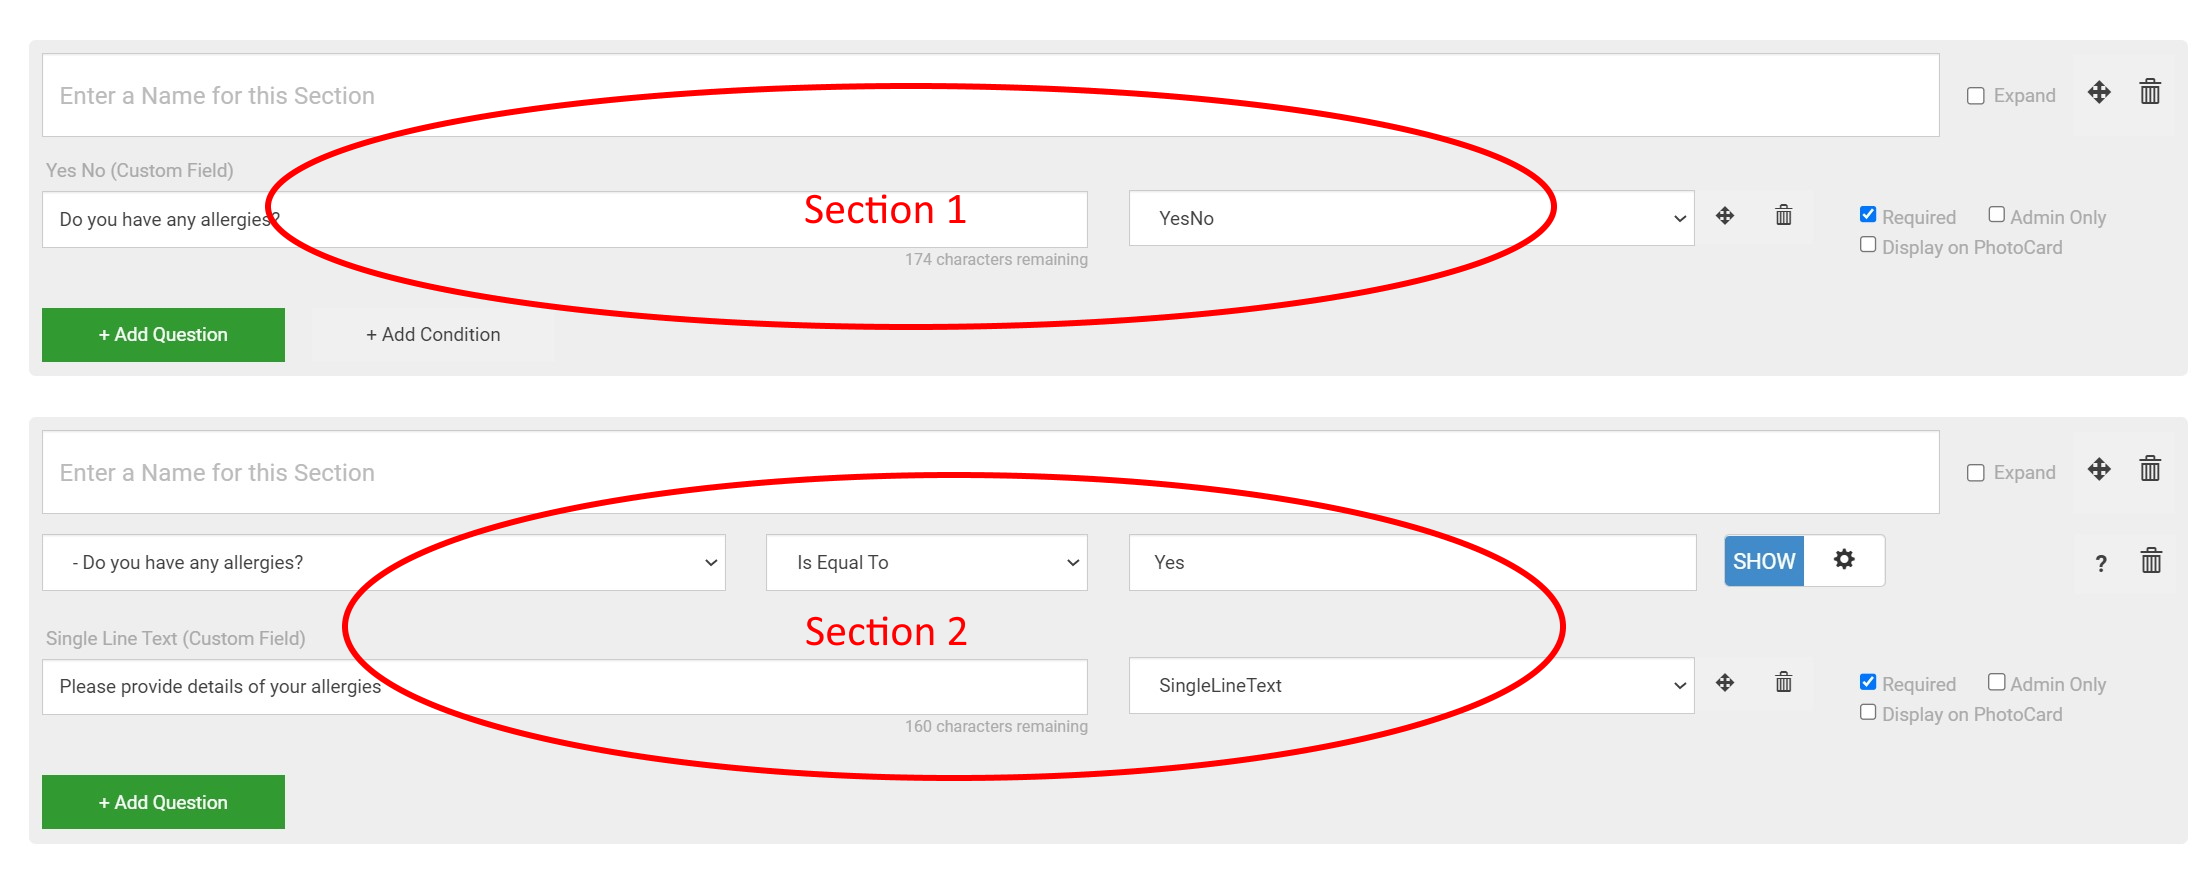Click move icon beside the SingleLineText question
The width and height of the screenshot is (2212, 871).
1725,683
